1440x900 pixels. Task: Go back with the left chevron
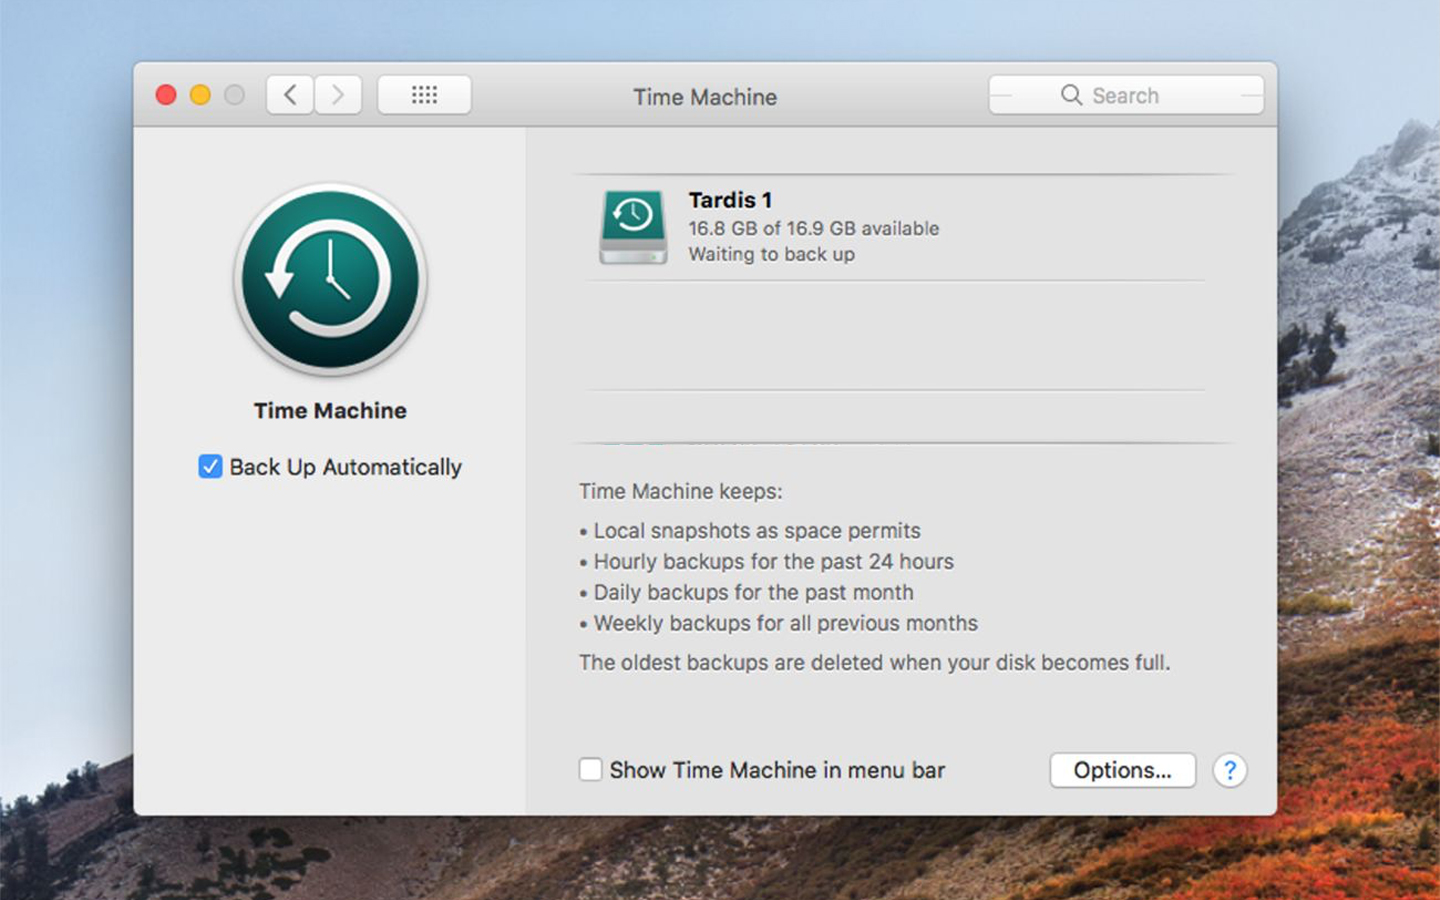coord(290,95)
